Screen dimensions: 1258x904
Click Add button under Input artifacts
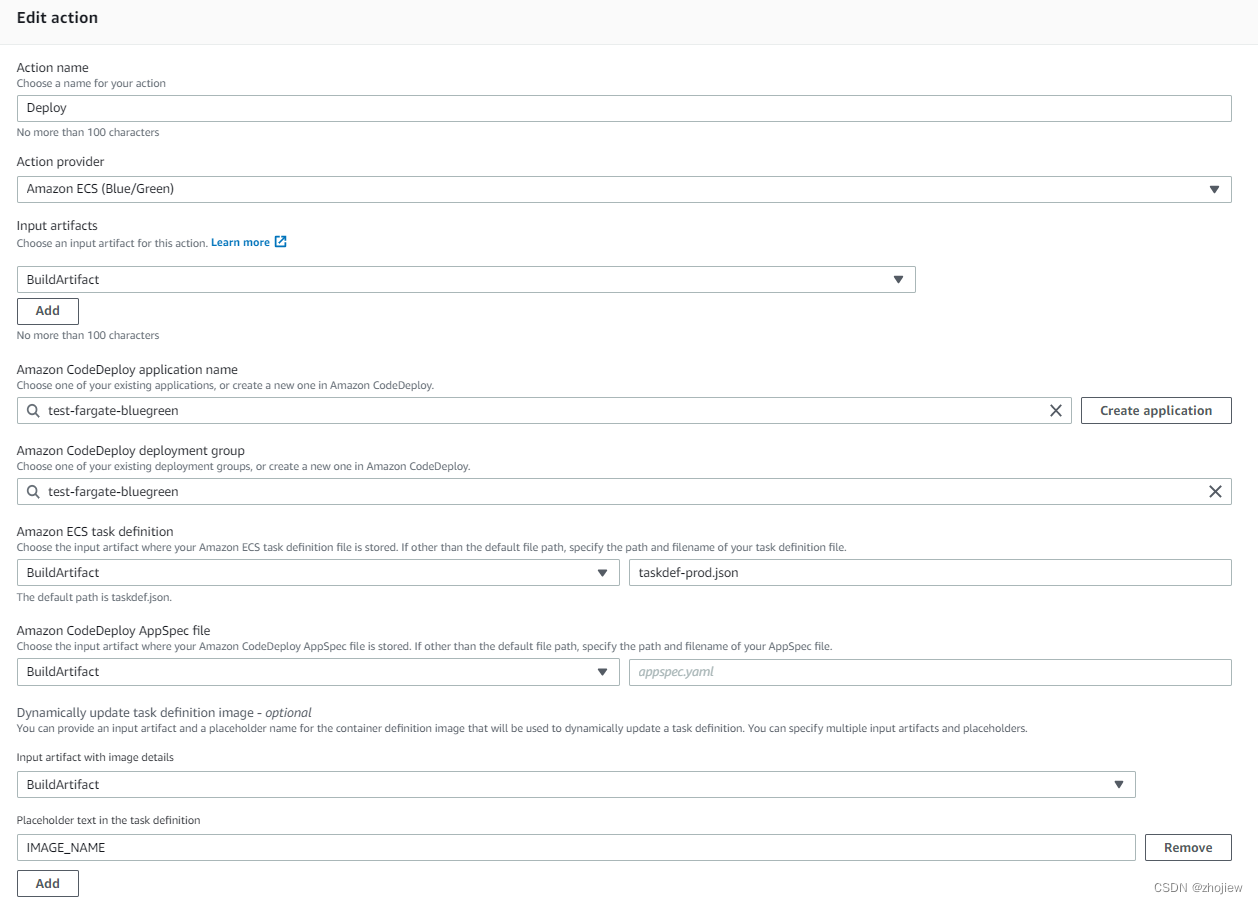[x=48, y=311]
